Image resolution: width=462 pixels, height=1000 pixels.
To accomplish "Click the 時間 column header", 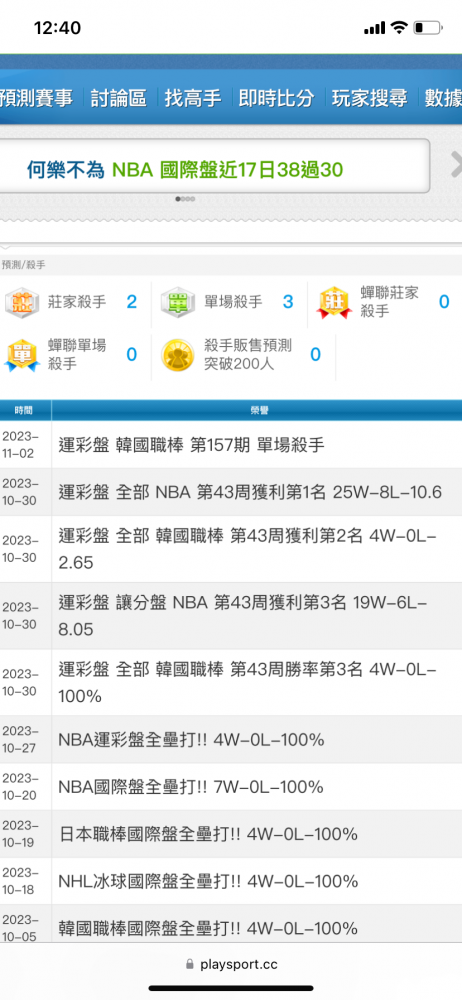I will pyautogui.click(x=24, y=411).
